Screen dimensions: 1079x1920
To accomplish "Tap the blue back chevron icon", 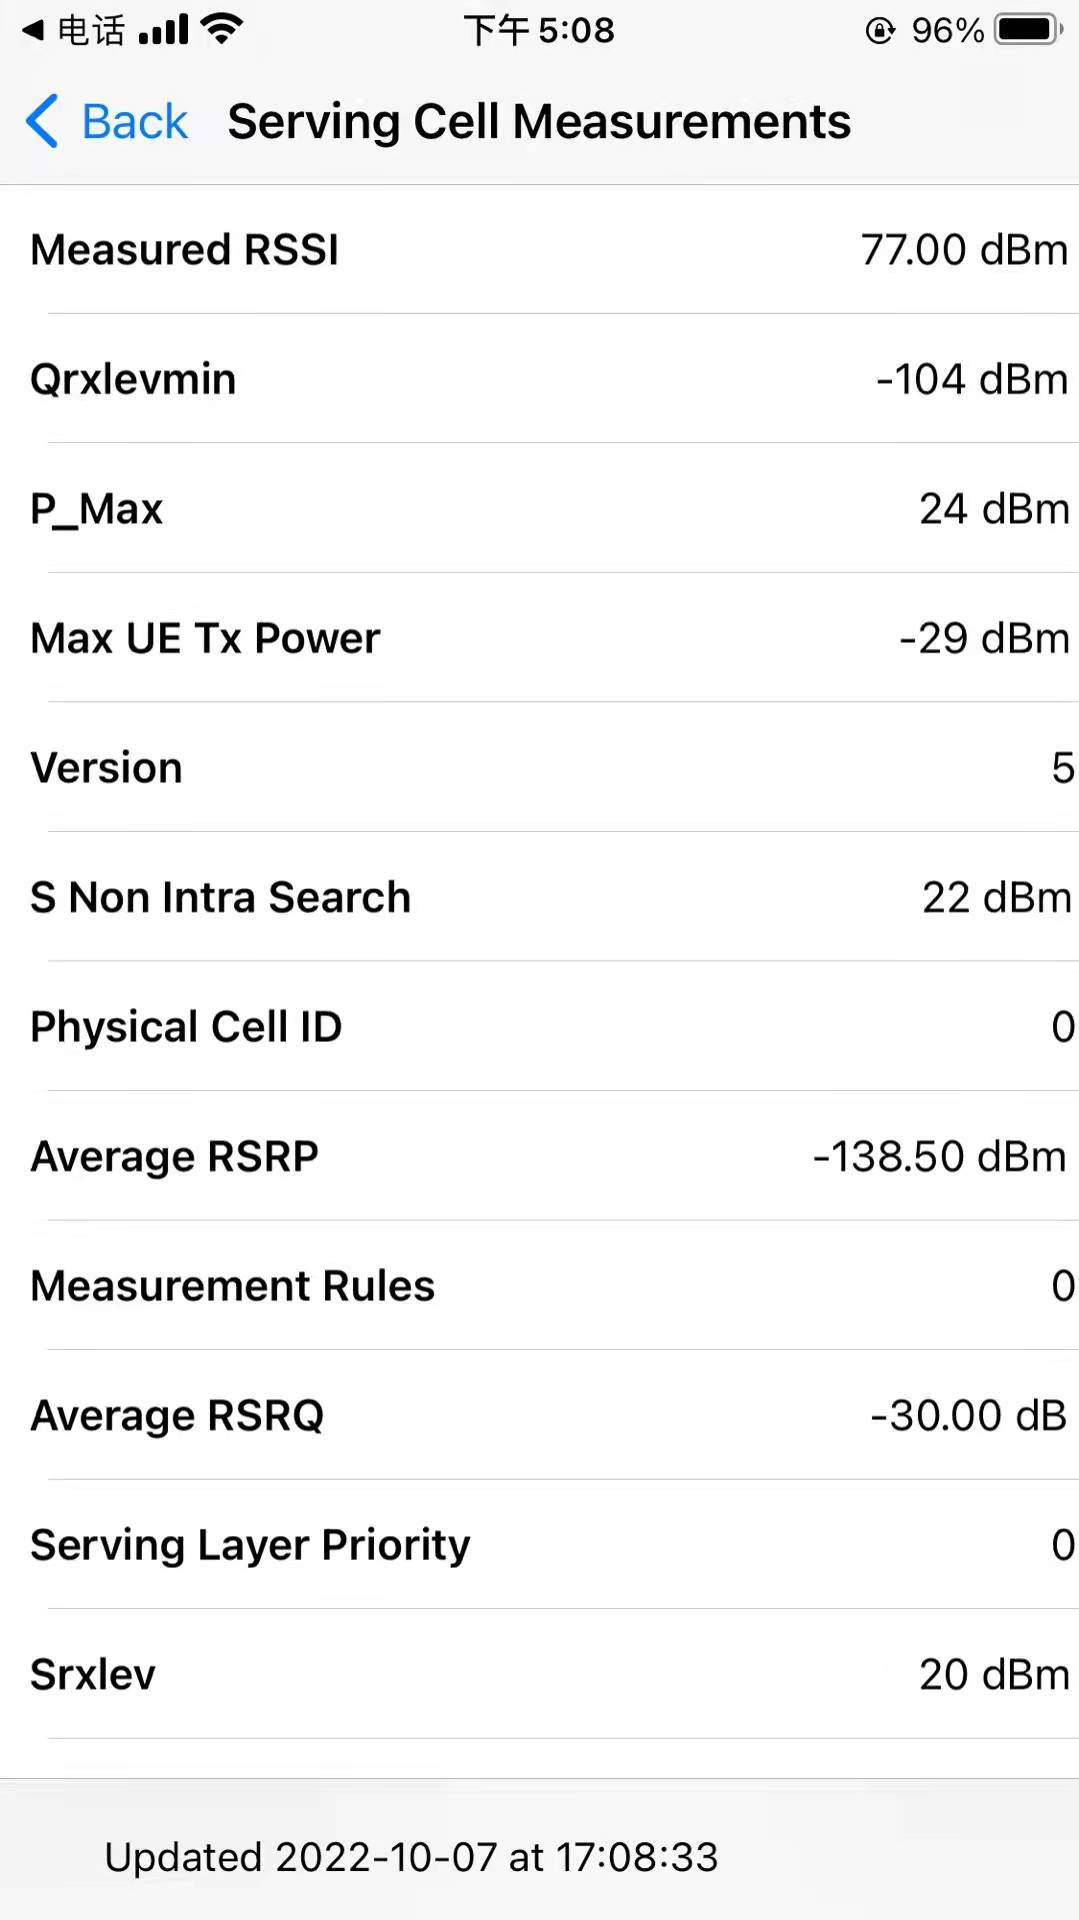I will pyautogui.click(x=42, y=122).
